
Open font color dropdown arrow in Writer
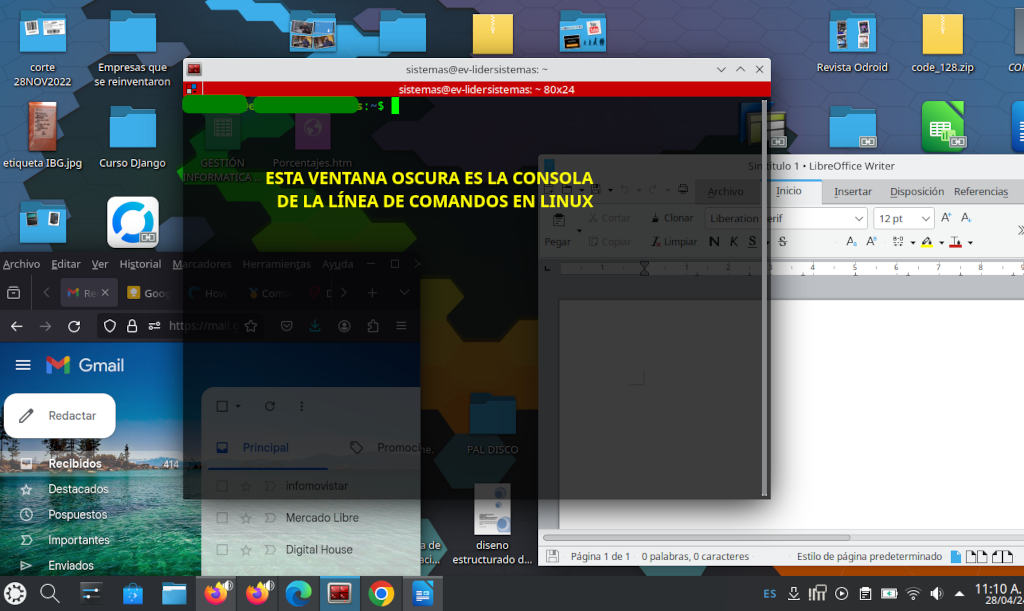(970, 243)
